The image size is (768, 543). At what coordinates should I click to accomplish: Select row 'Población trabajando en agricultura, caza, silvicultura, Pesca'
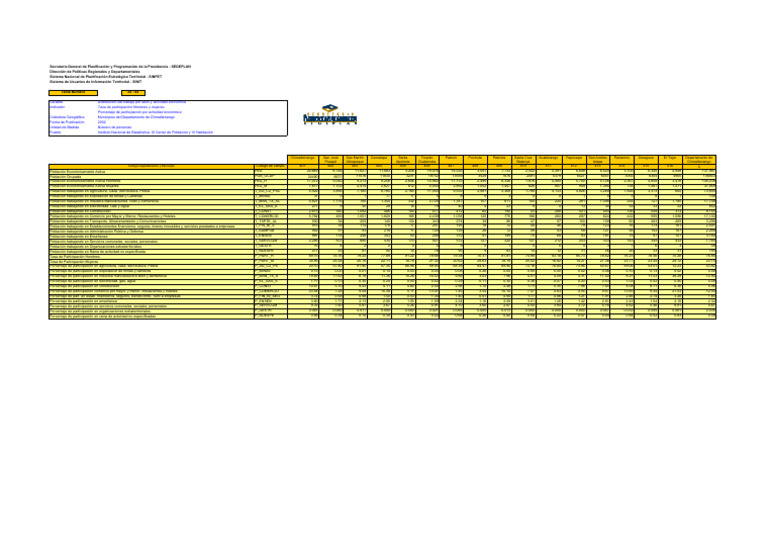(x=151, y=191)
